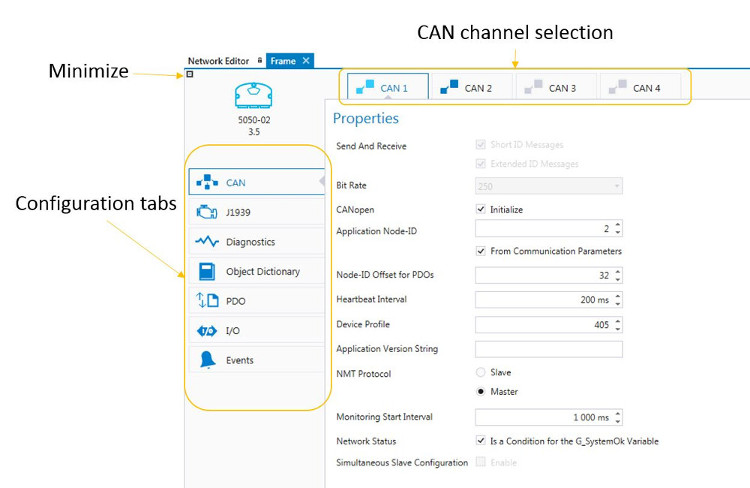Open the Events configuration tab

coord(256,360)
